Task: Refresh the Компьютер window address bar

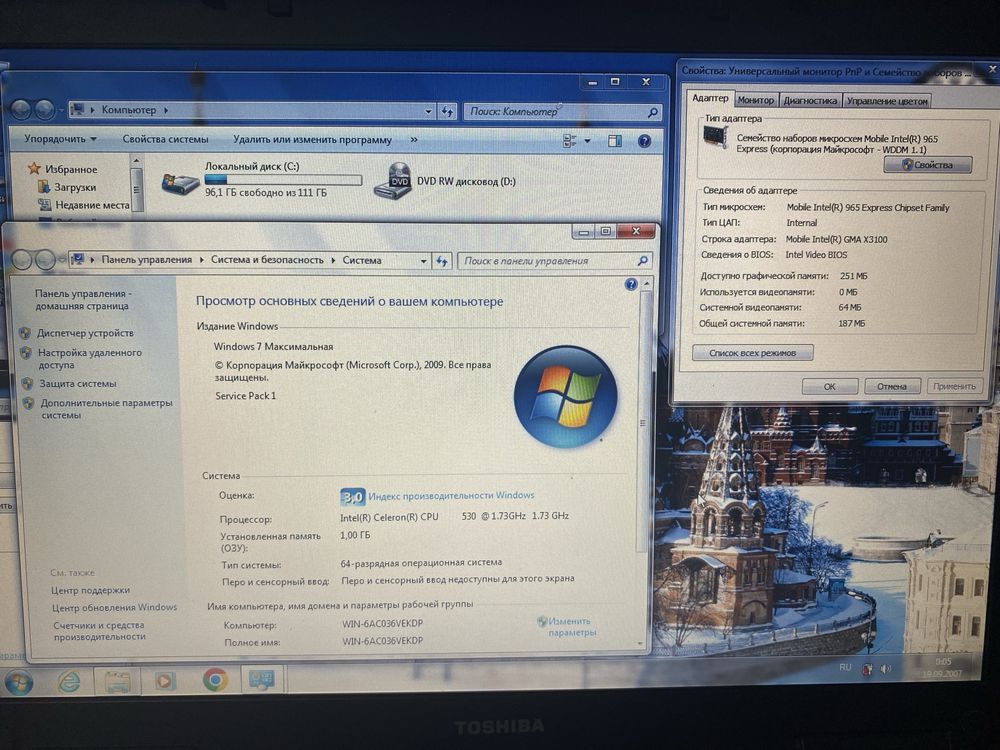Action: (447, 112)
